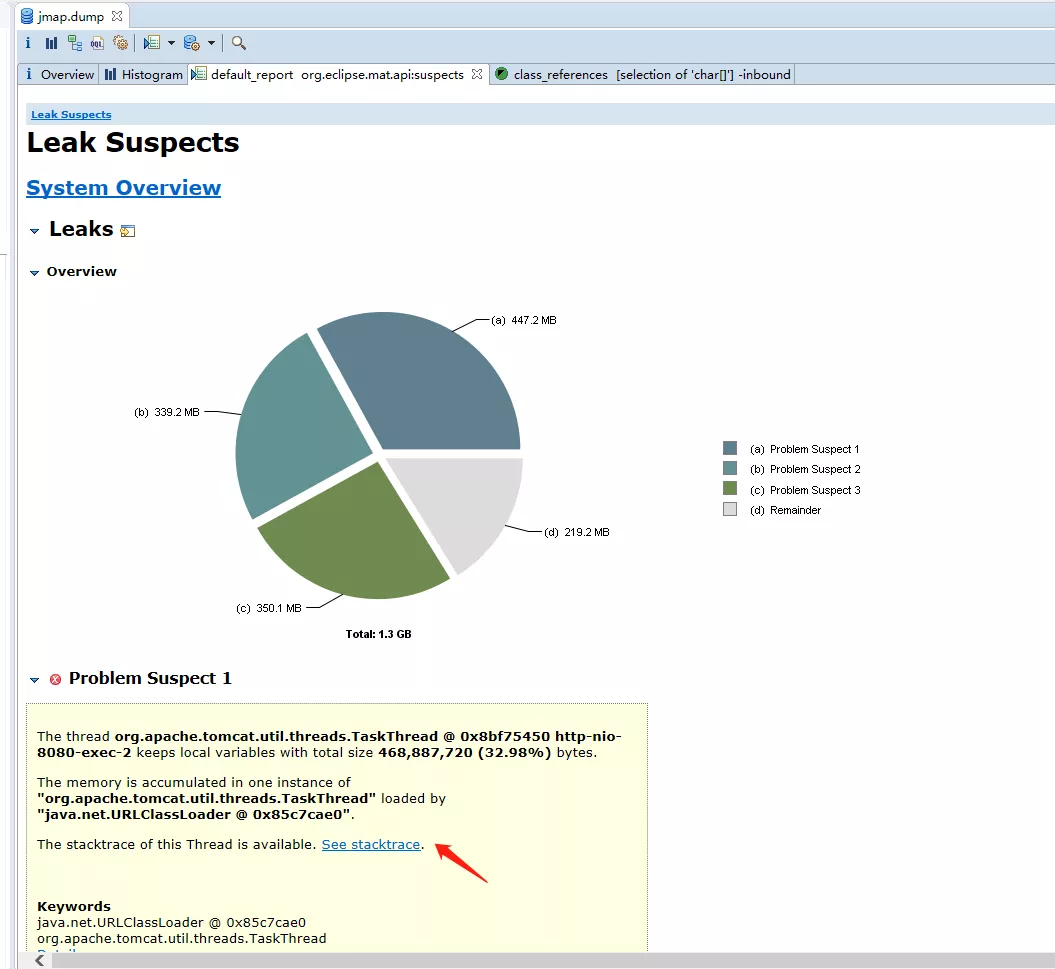The width and height of the screenshot is (1055, 969).
Task: Open the System Overview link
Action: click(124, 188)
